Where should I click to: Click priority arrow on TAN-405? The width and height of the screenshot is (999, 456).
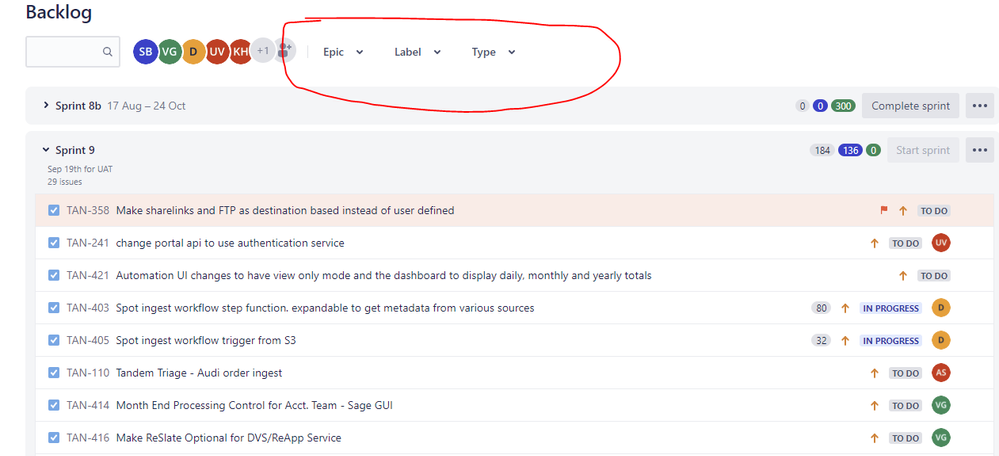click(845, 341)
